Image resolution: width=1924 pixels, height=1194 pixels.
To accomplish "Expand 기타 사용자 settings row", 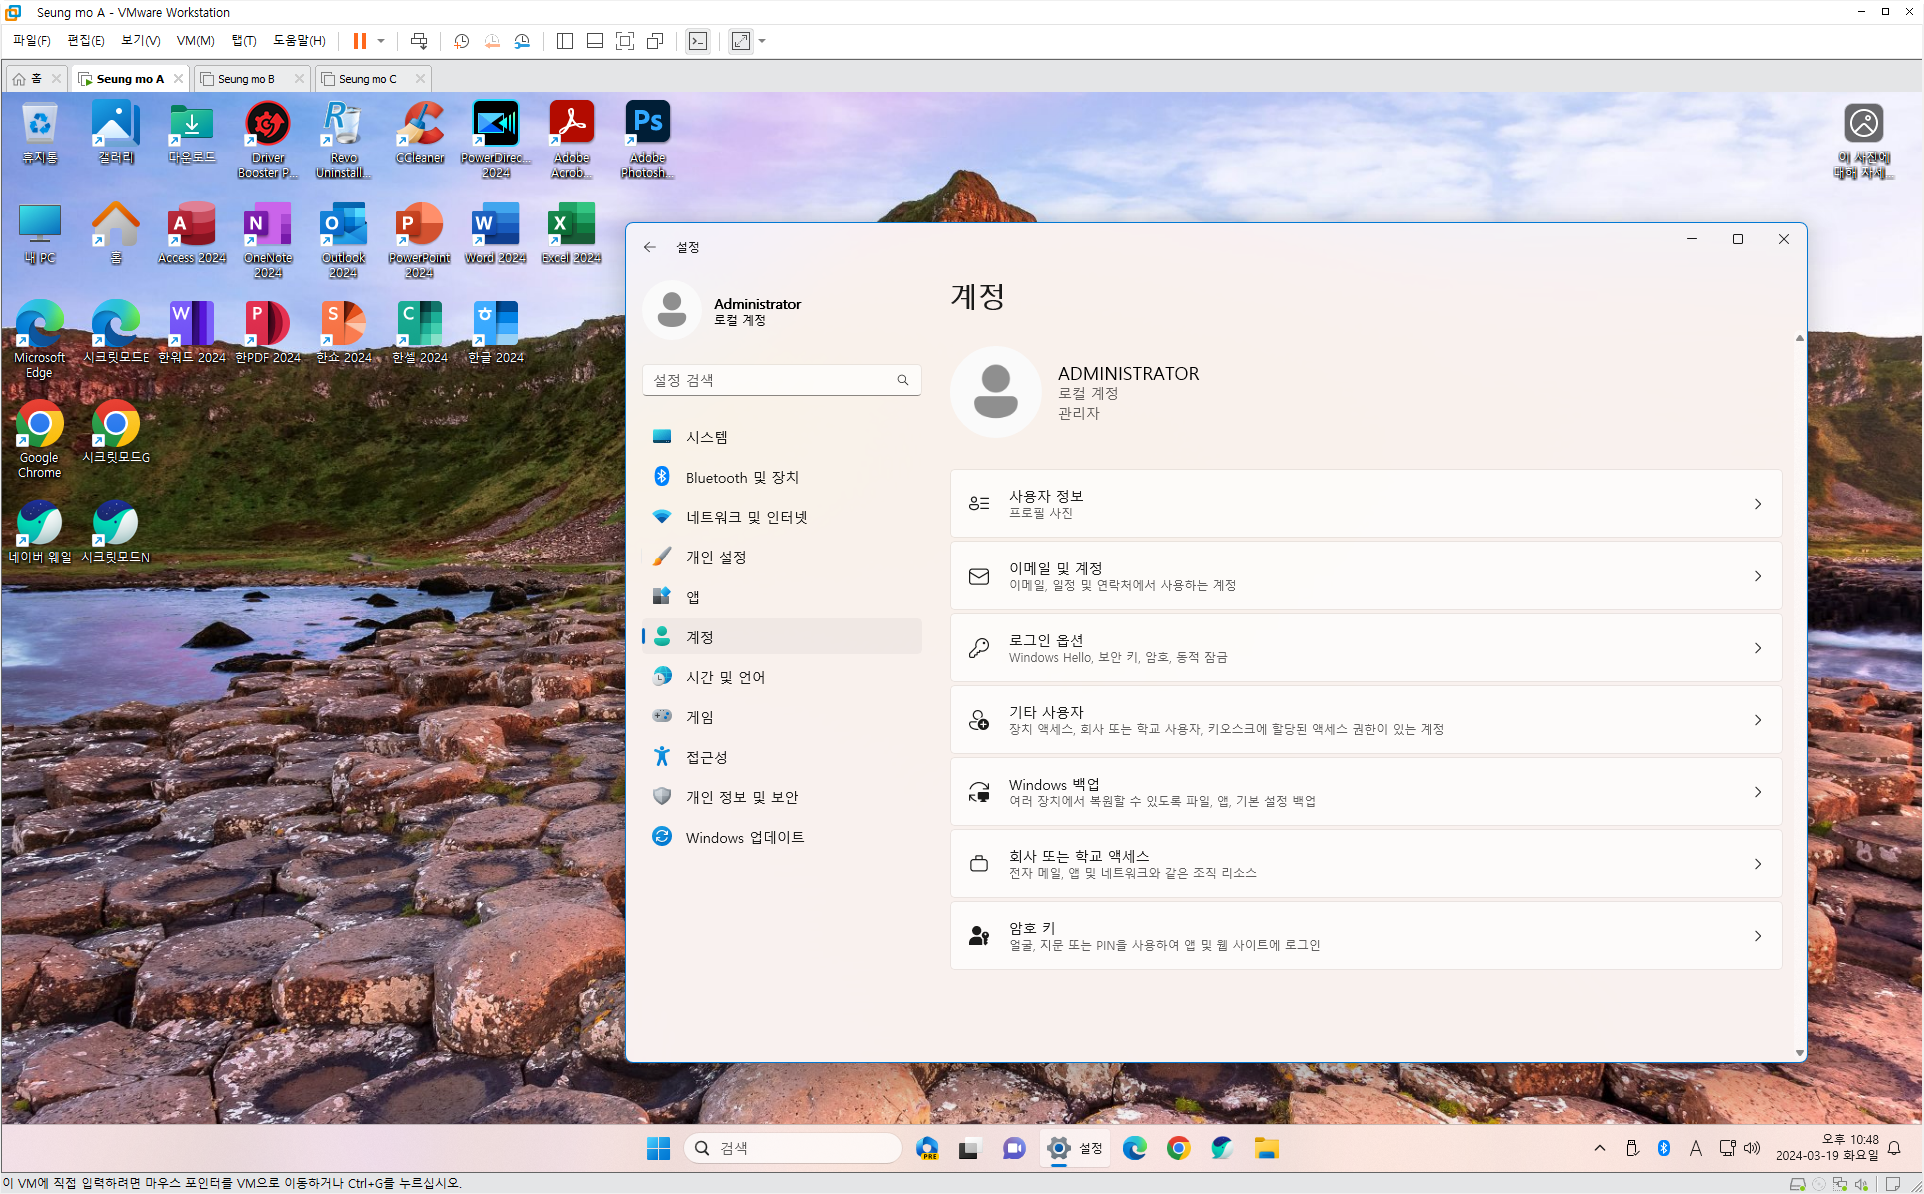I will point(1366,720).
